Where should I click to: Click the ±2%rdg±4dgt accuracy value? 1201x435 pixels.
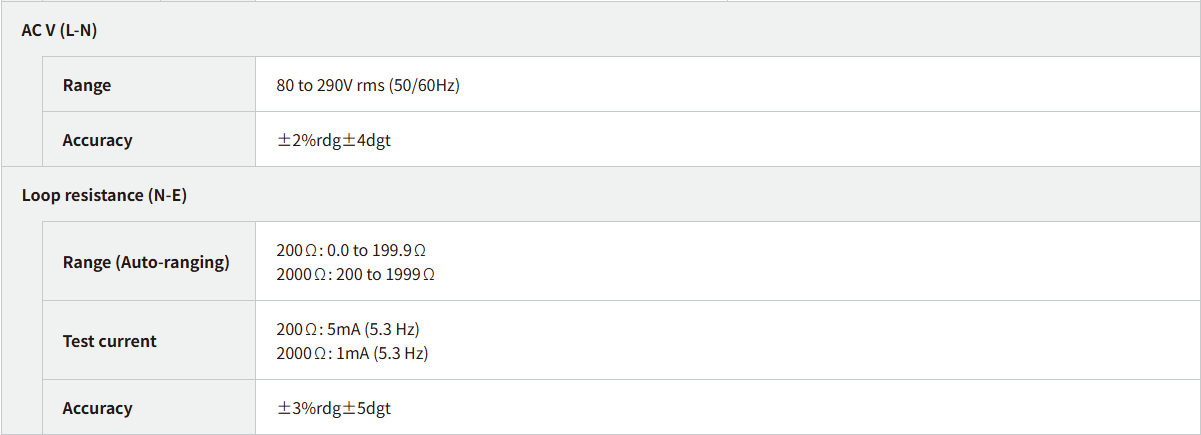334,140
